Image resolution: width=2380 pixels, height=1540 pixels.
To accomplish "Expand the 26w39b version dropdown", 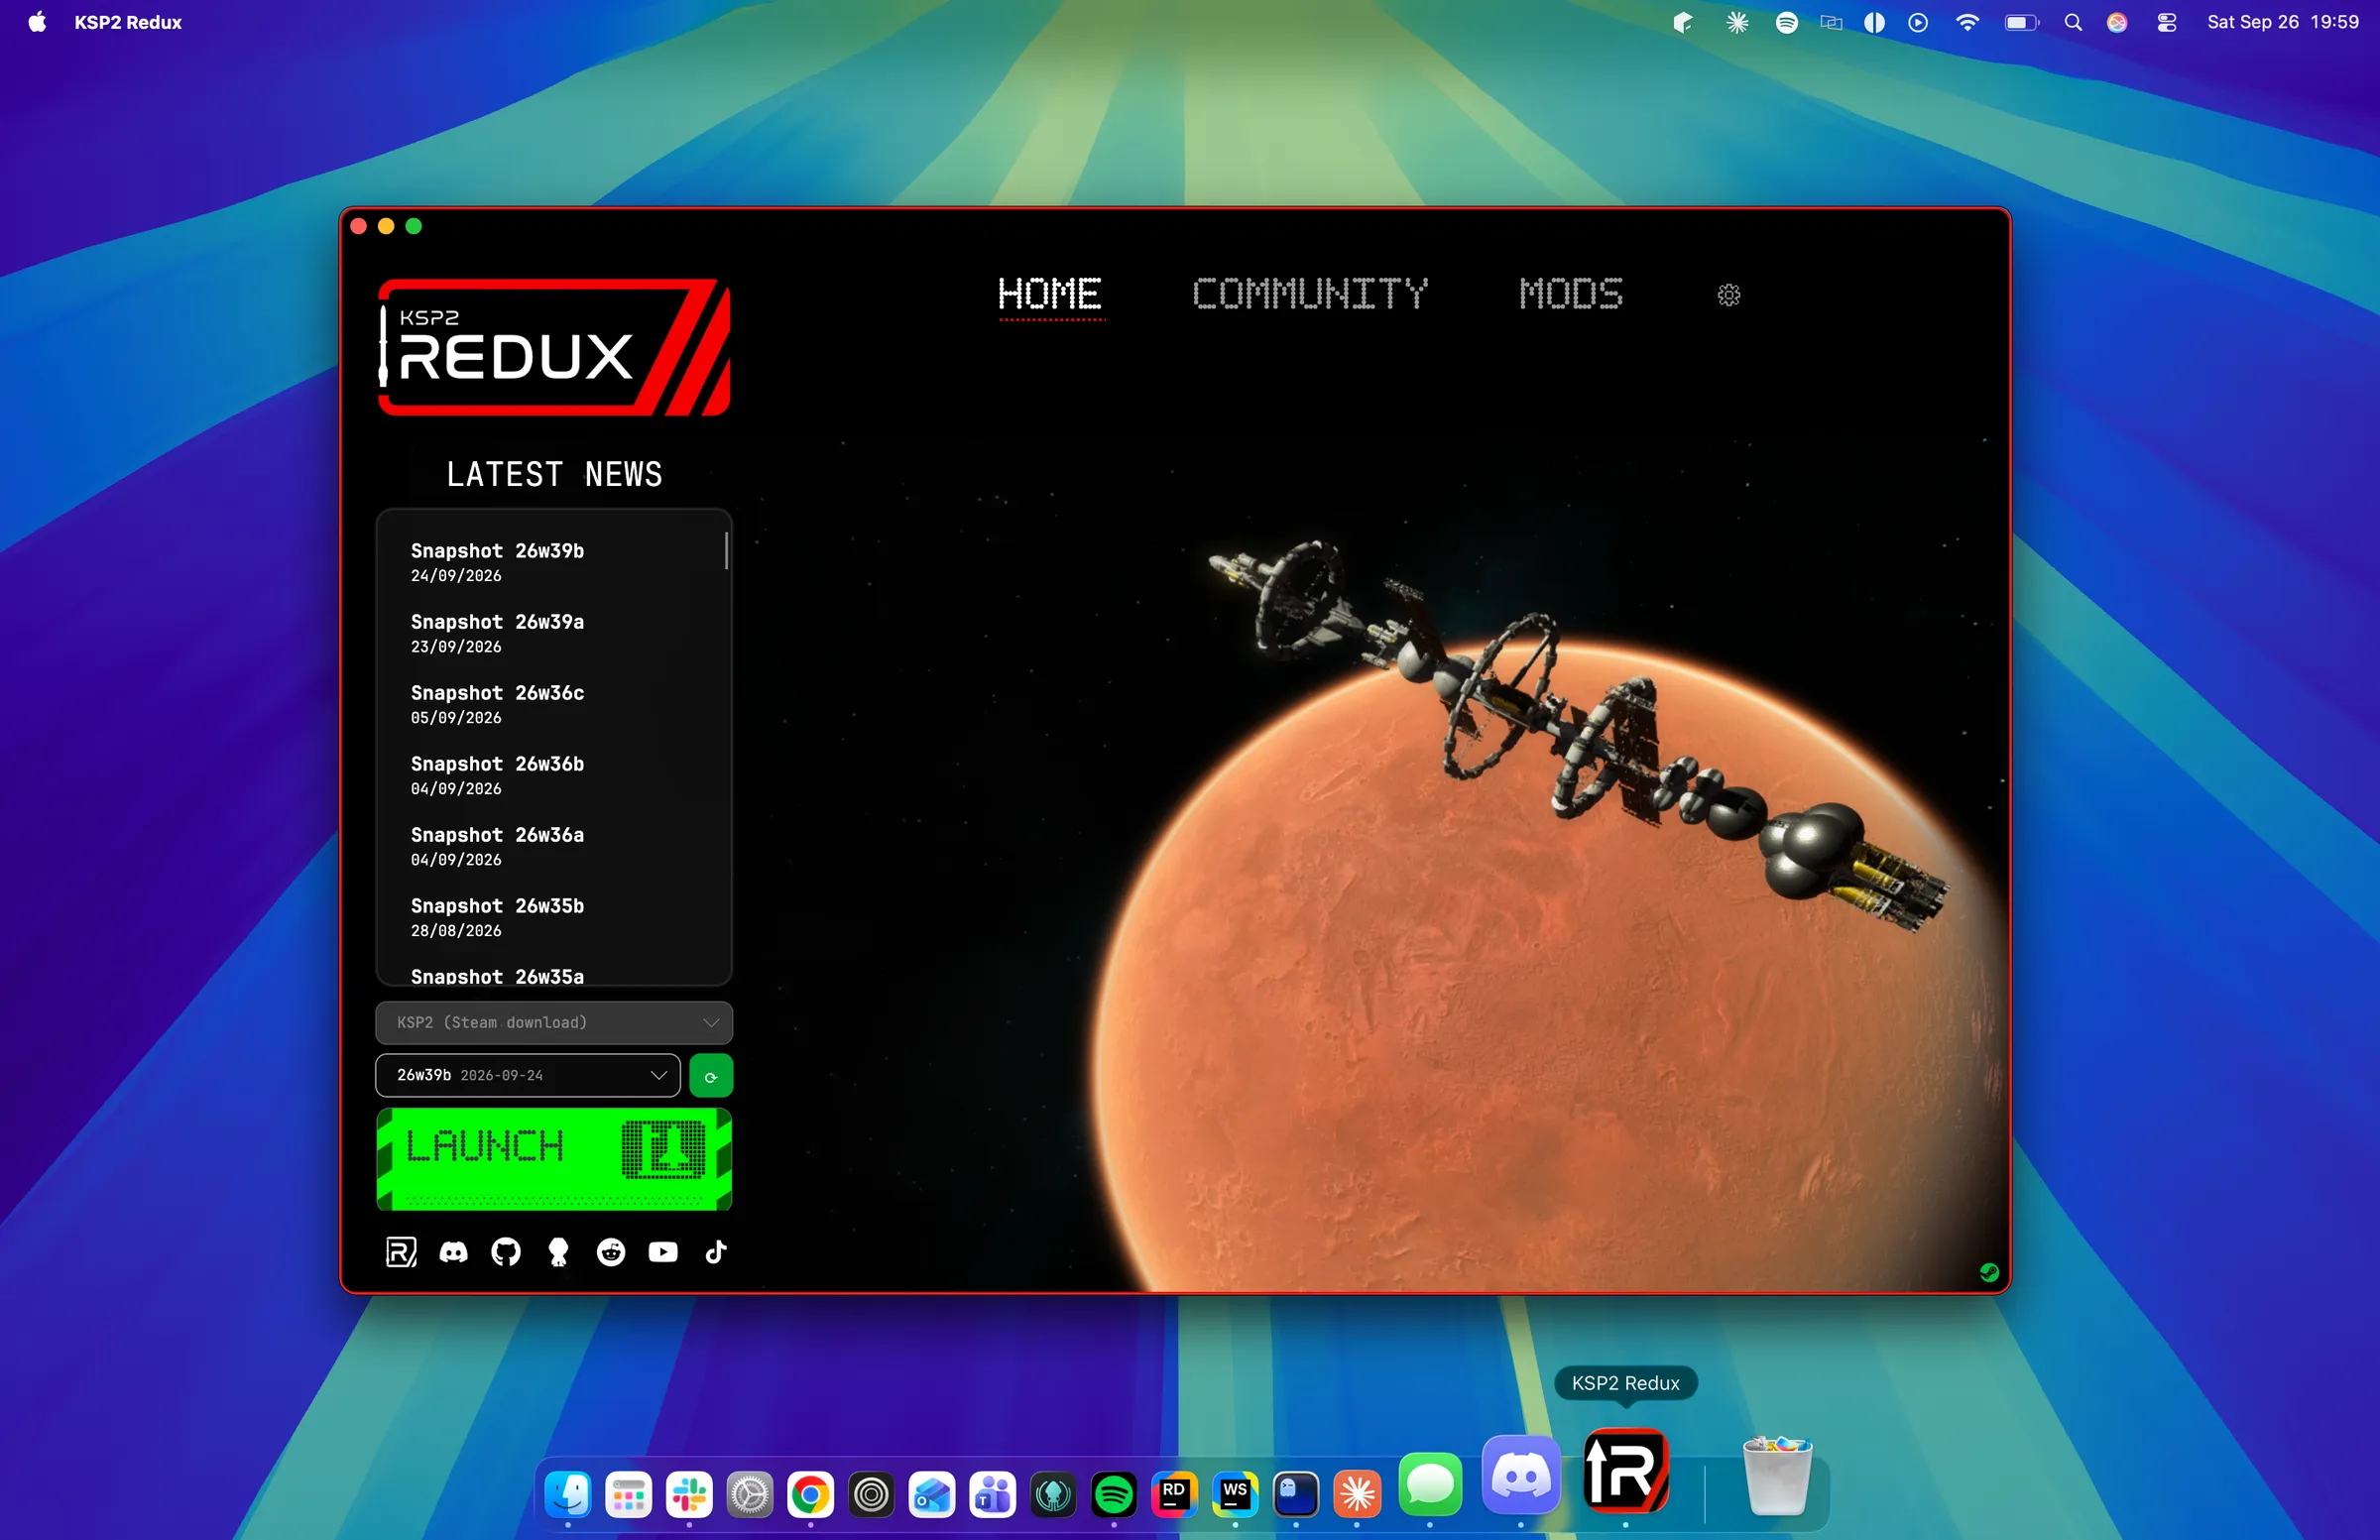I will (528, 1076).
